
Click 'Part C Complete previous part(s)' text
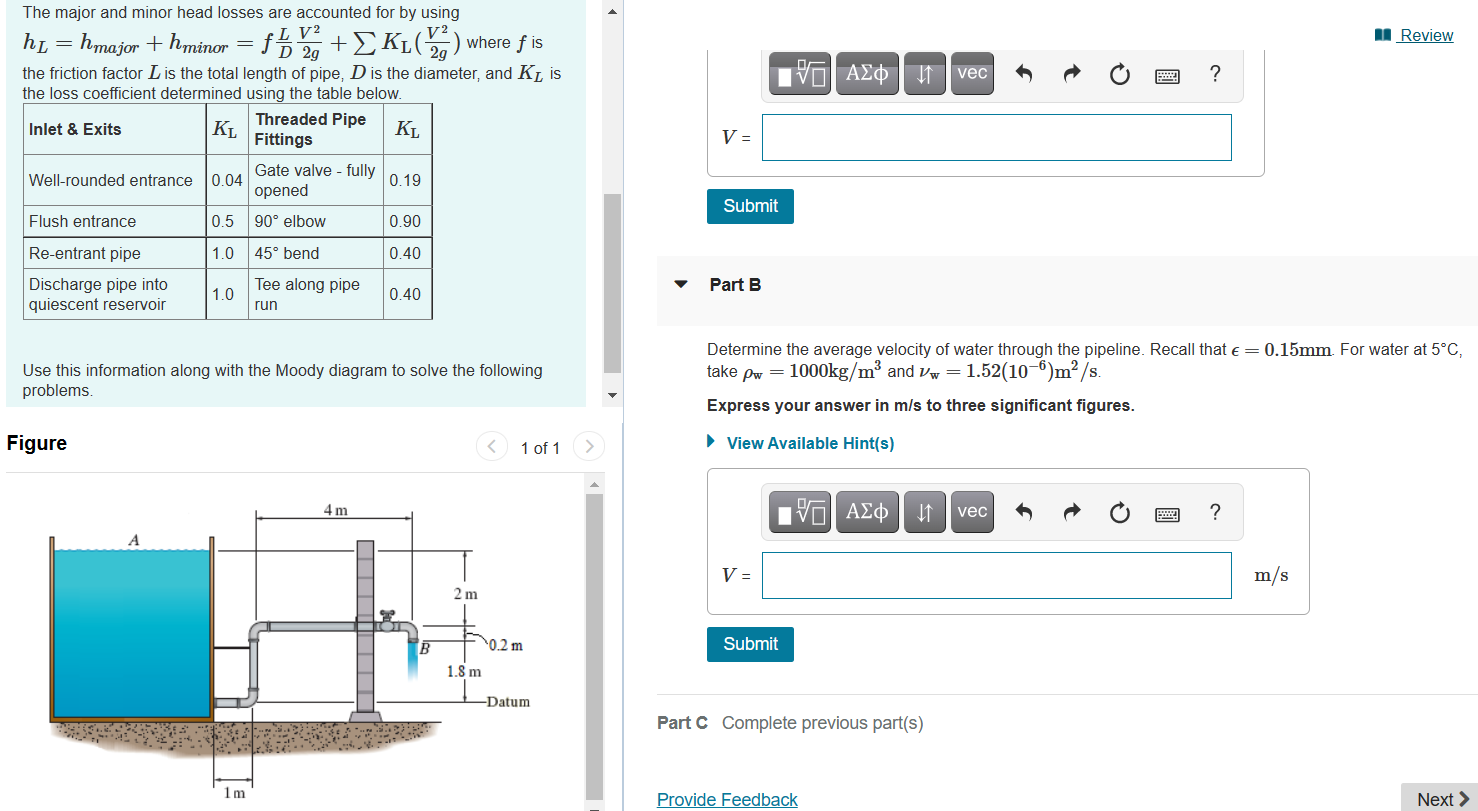click(790, 723)
